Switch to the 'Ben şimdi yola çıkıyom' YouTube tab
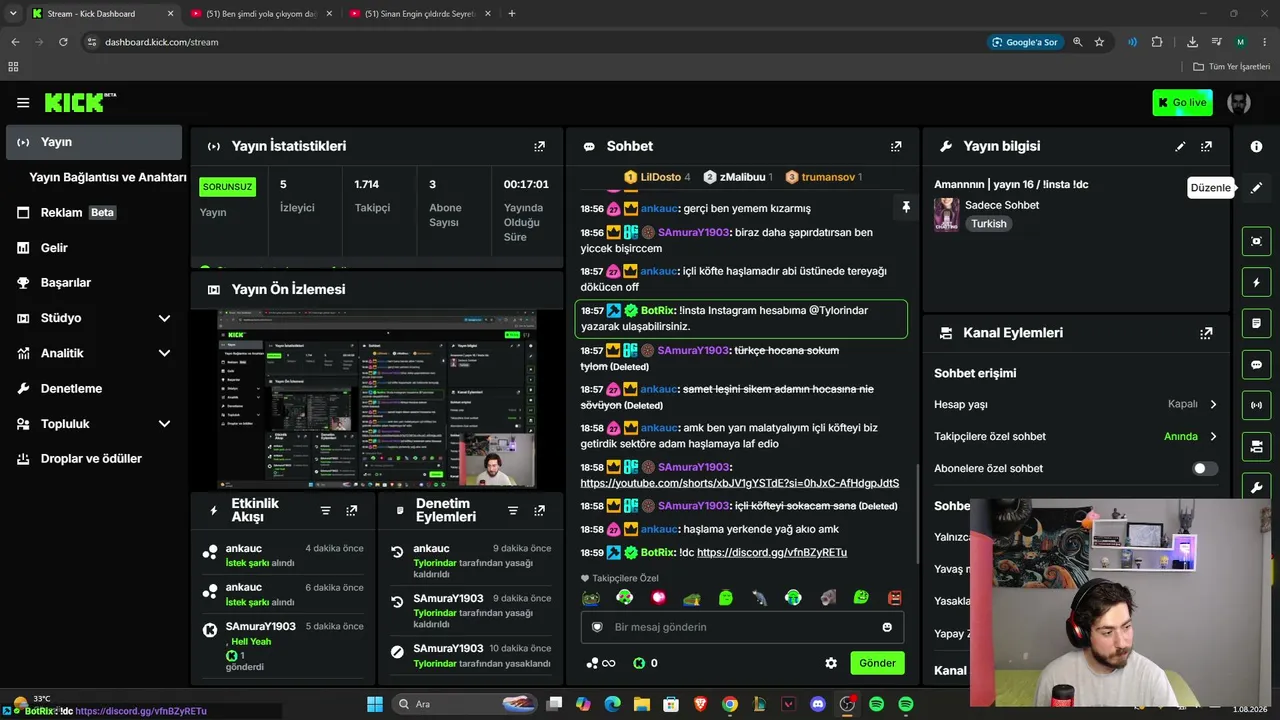Viewport: 1280px width, 720px height. click(x=262, y=14)
